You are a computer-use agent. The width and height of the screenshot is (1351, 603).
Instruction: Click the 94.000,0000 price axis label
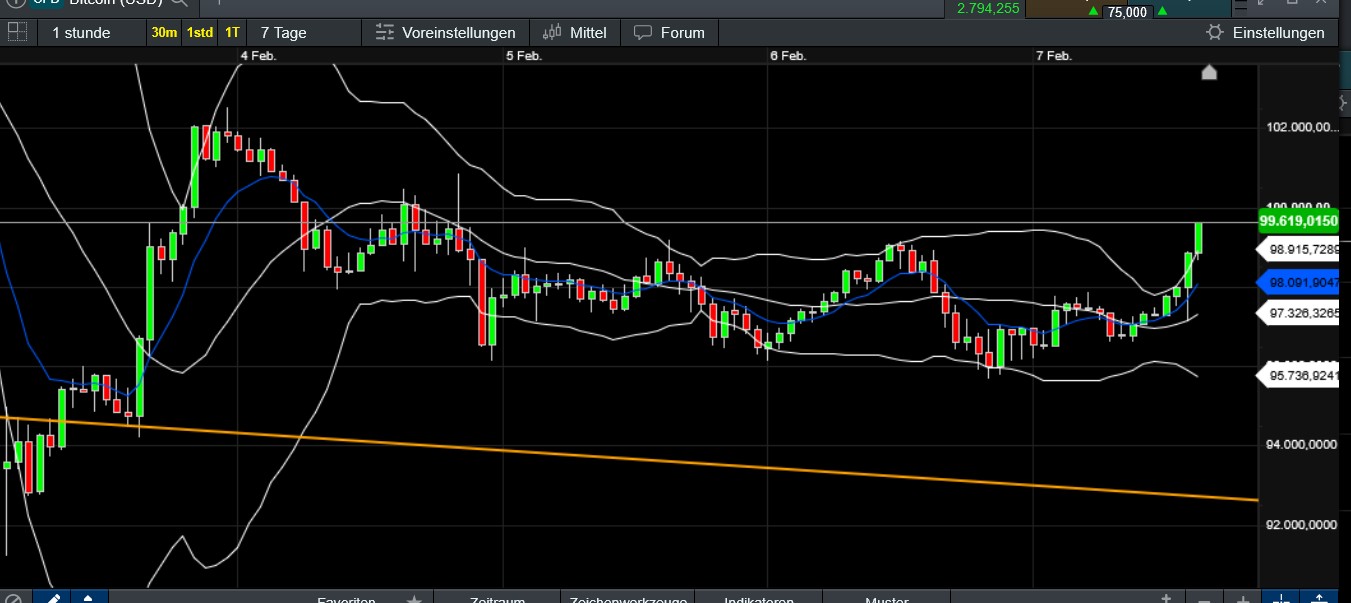point(1302,445)
